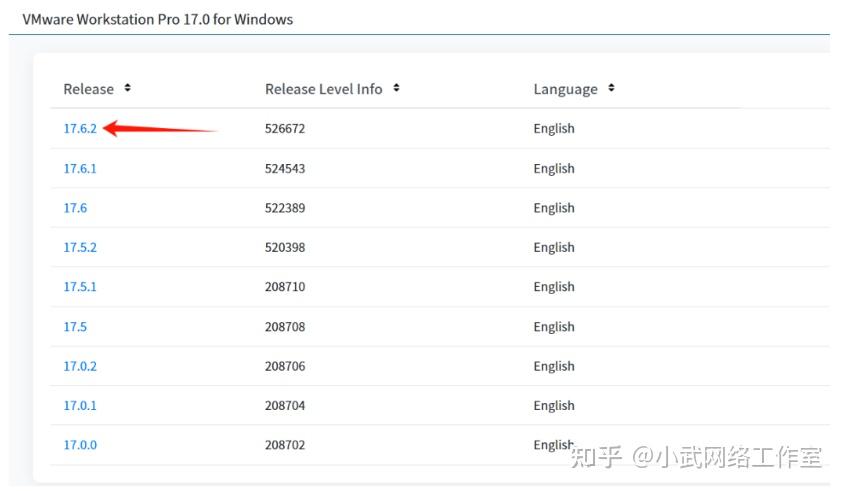Open release 17.0.2 link
This screenshot has height=491, width=844.
[x=80, y=366]
